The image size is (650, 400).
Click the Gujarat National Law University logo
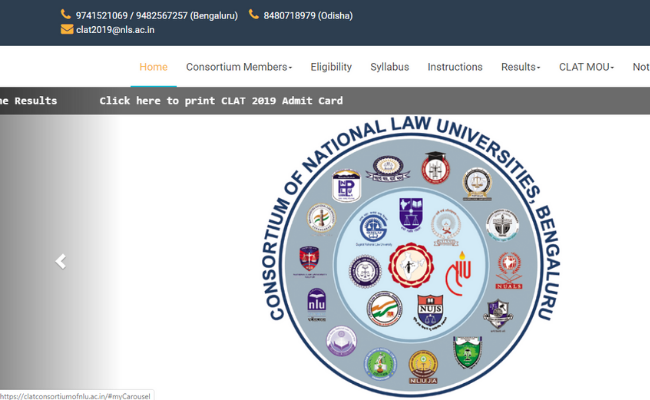371,227
